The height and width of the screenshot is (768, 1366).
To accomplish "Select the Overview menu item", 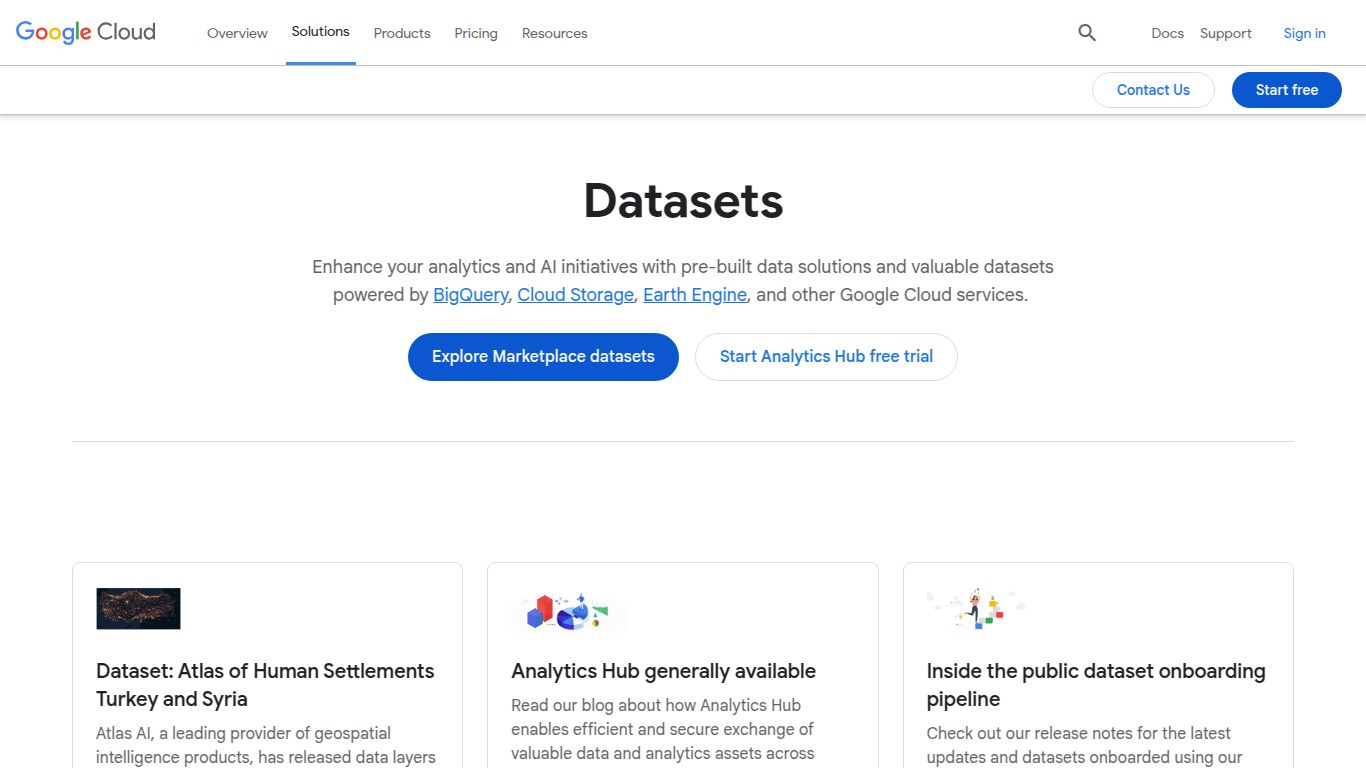I will click(x=237, y=33).
